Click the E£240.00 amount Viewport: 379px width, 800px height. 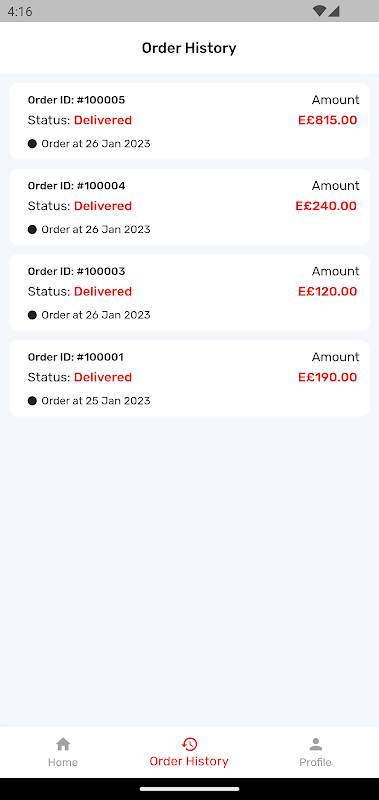pos(326,206)
